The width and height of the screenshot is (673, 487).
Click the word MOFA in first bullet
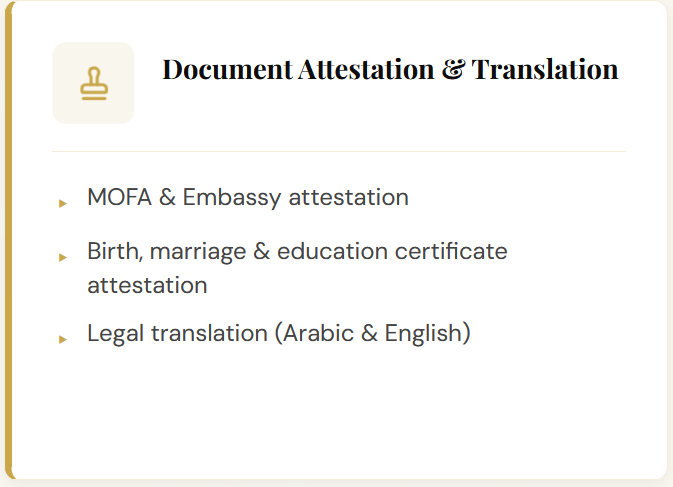tap(119, 197)
